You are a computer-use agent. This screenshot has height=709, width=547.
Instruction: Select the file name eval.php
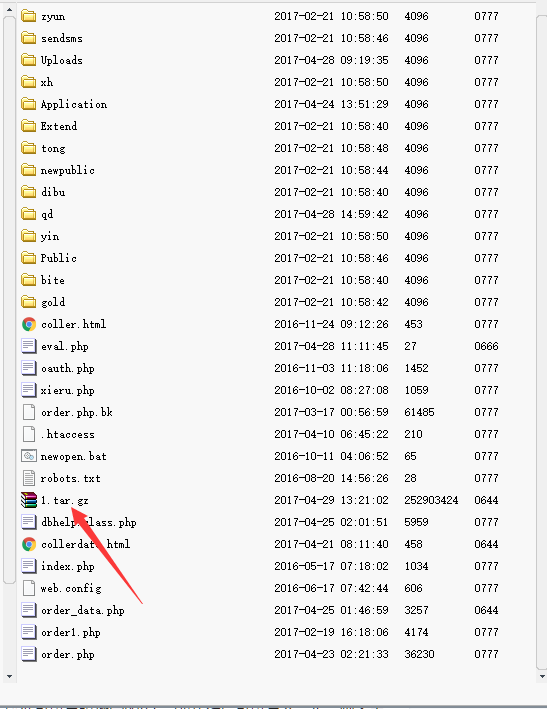[x=65, y=346]
